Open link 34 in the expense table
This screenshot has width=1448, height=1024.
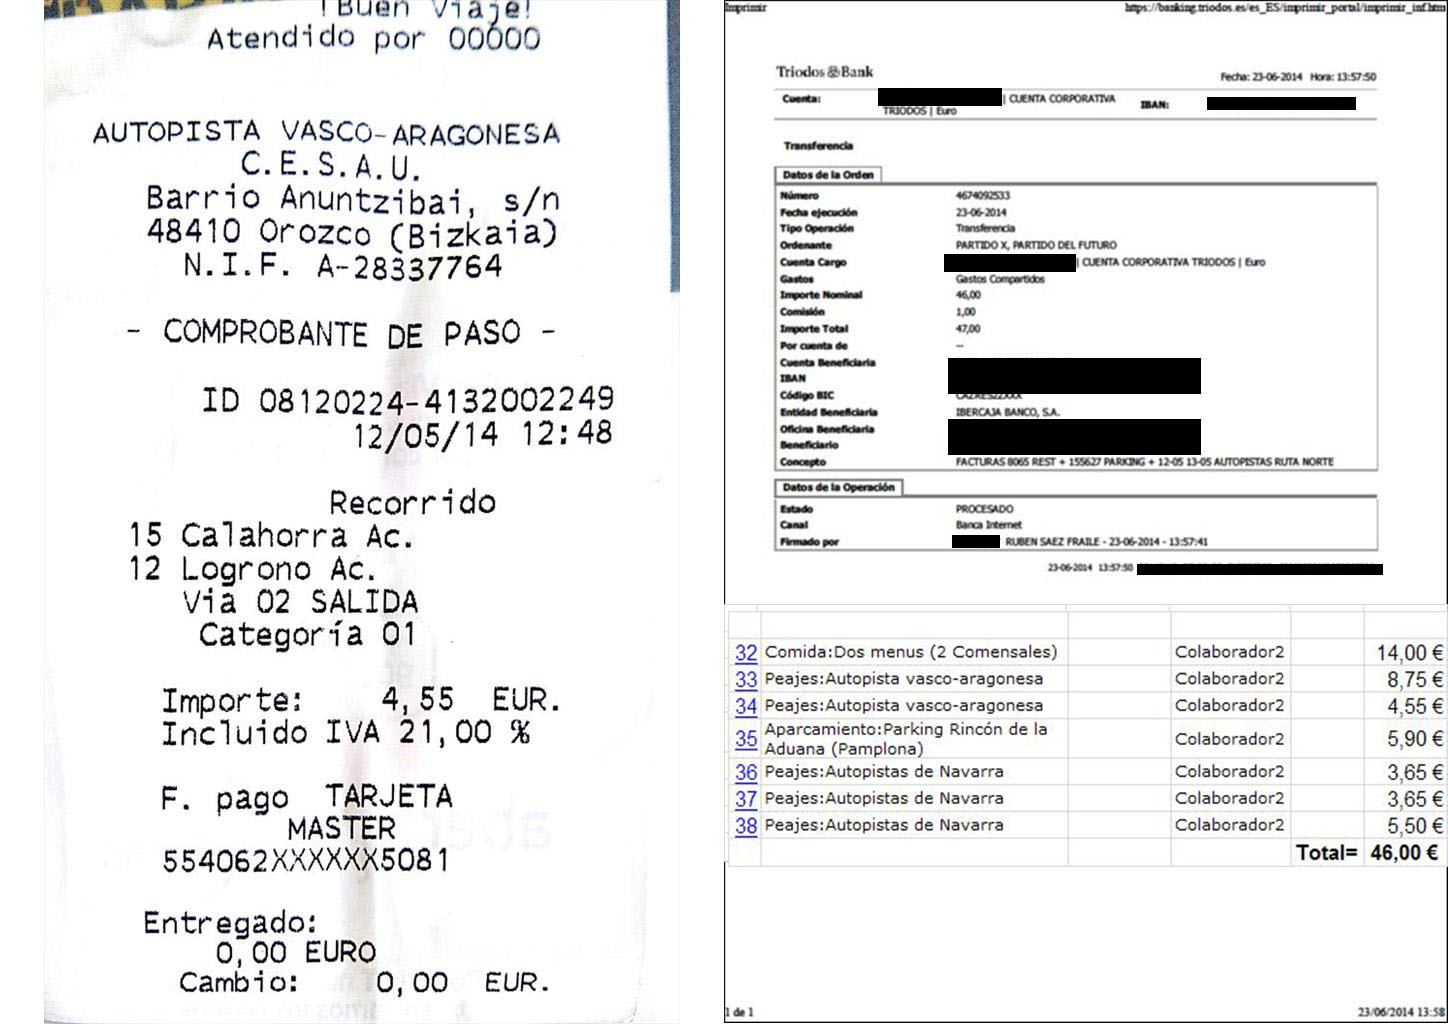tap(746, 706)
